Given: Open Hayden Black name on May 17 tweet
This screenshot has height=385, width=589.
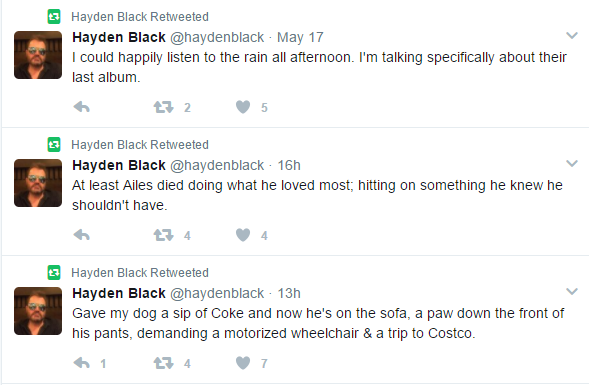Looking at the screenshot, I should point(119,37).
